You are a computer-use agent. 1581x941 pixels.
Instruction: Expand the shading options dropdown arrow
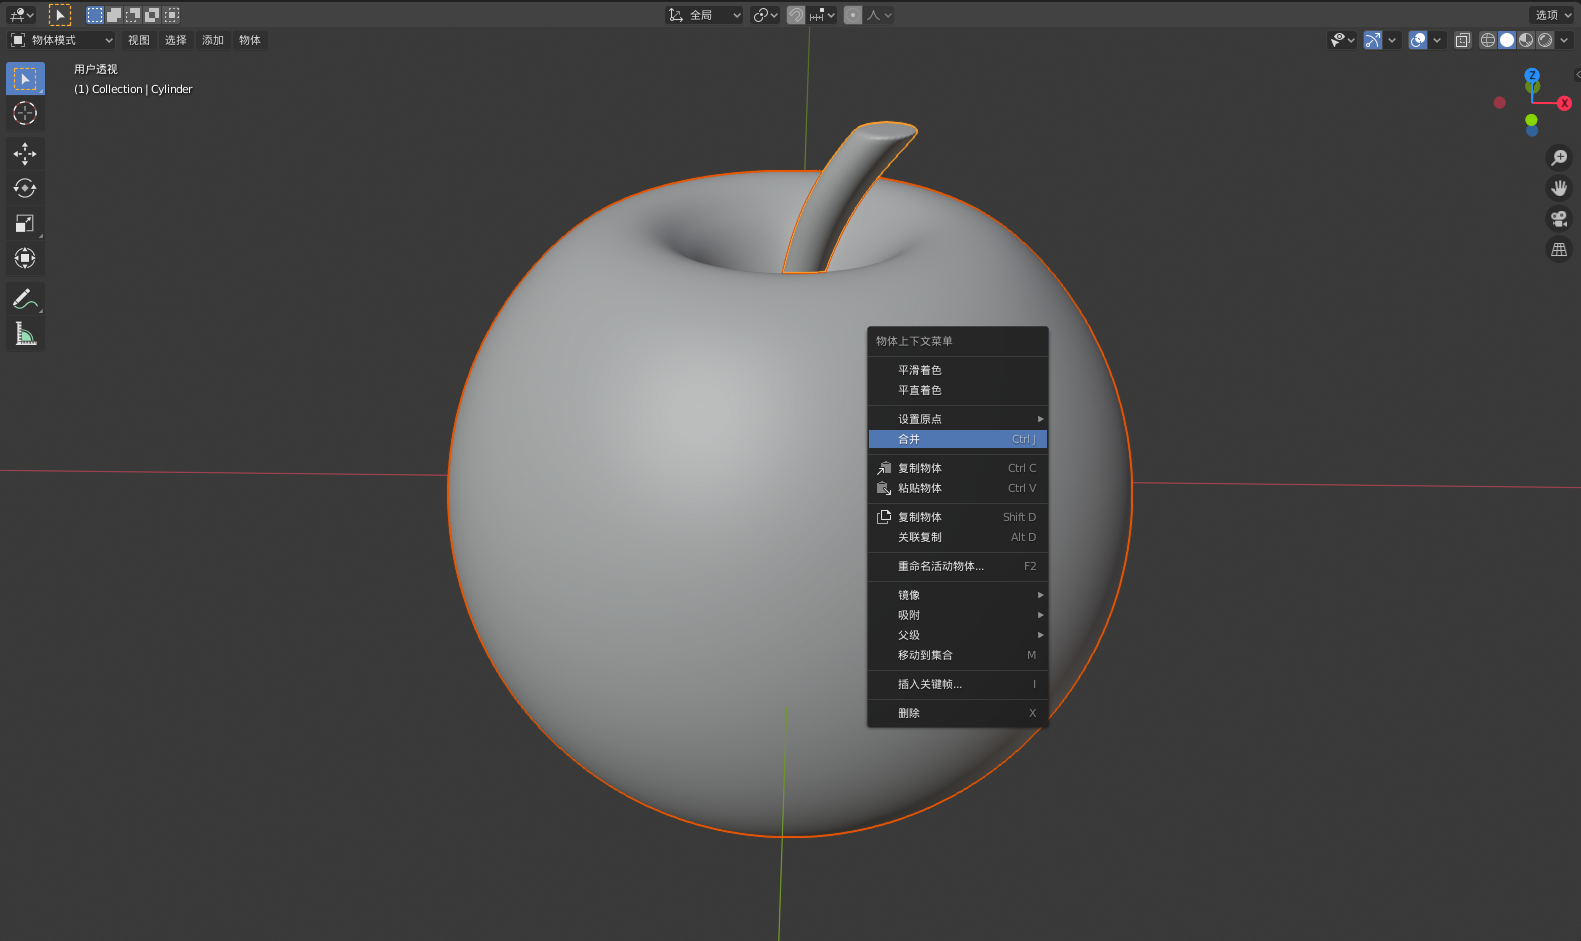(1564, 40)
